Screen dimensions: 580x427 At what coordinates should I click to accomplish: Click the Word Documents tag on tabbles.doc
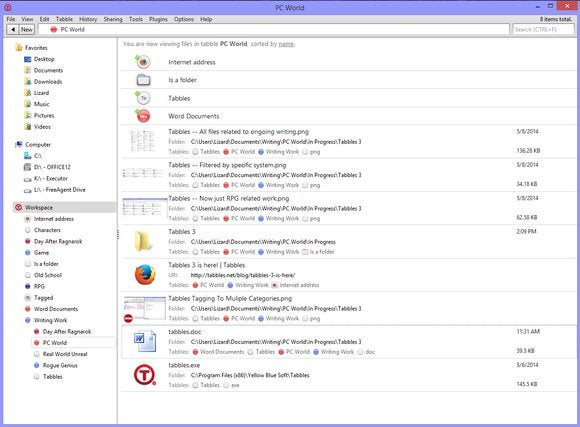click(x=218, y=352)
